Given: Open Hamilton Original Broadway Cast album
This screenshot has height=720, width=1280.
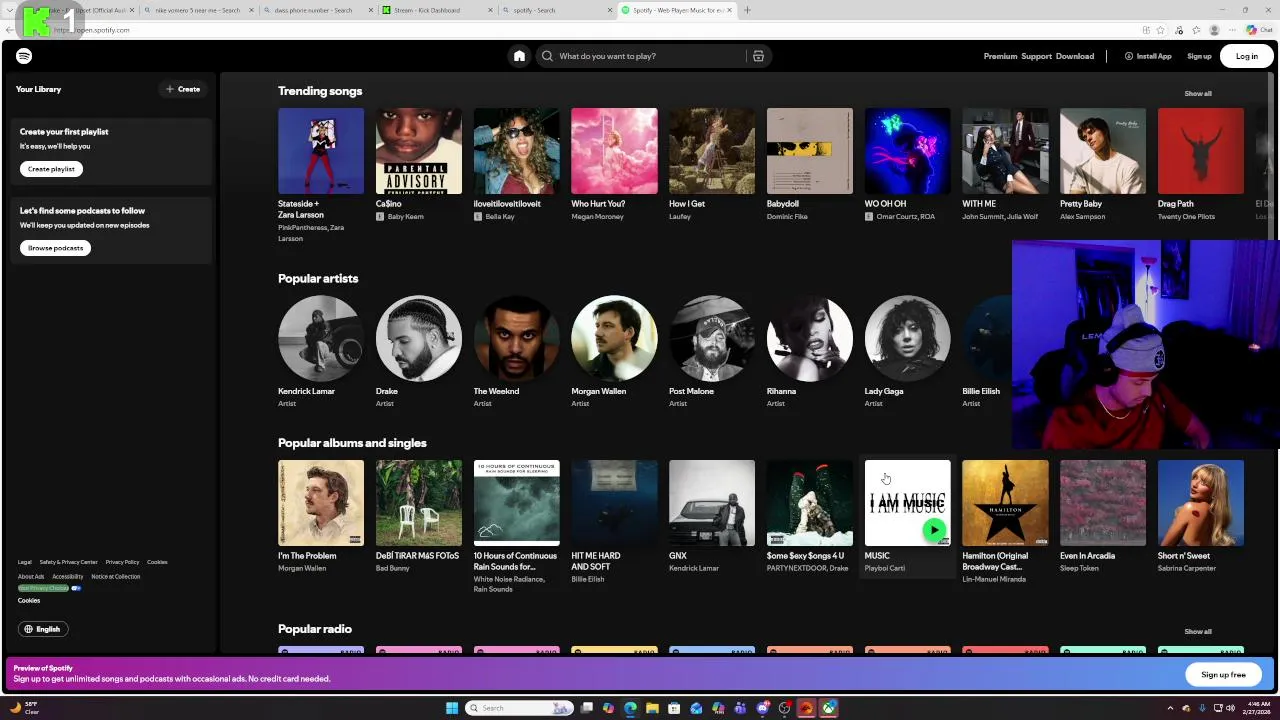Looking at the screenshot, I should tap(1005, 503).
